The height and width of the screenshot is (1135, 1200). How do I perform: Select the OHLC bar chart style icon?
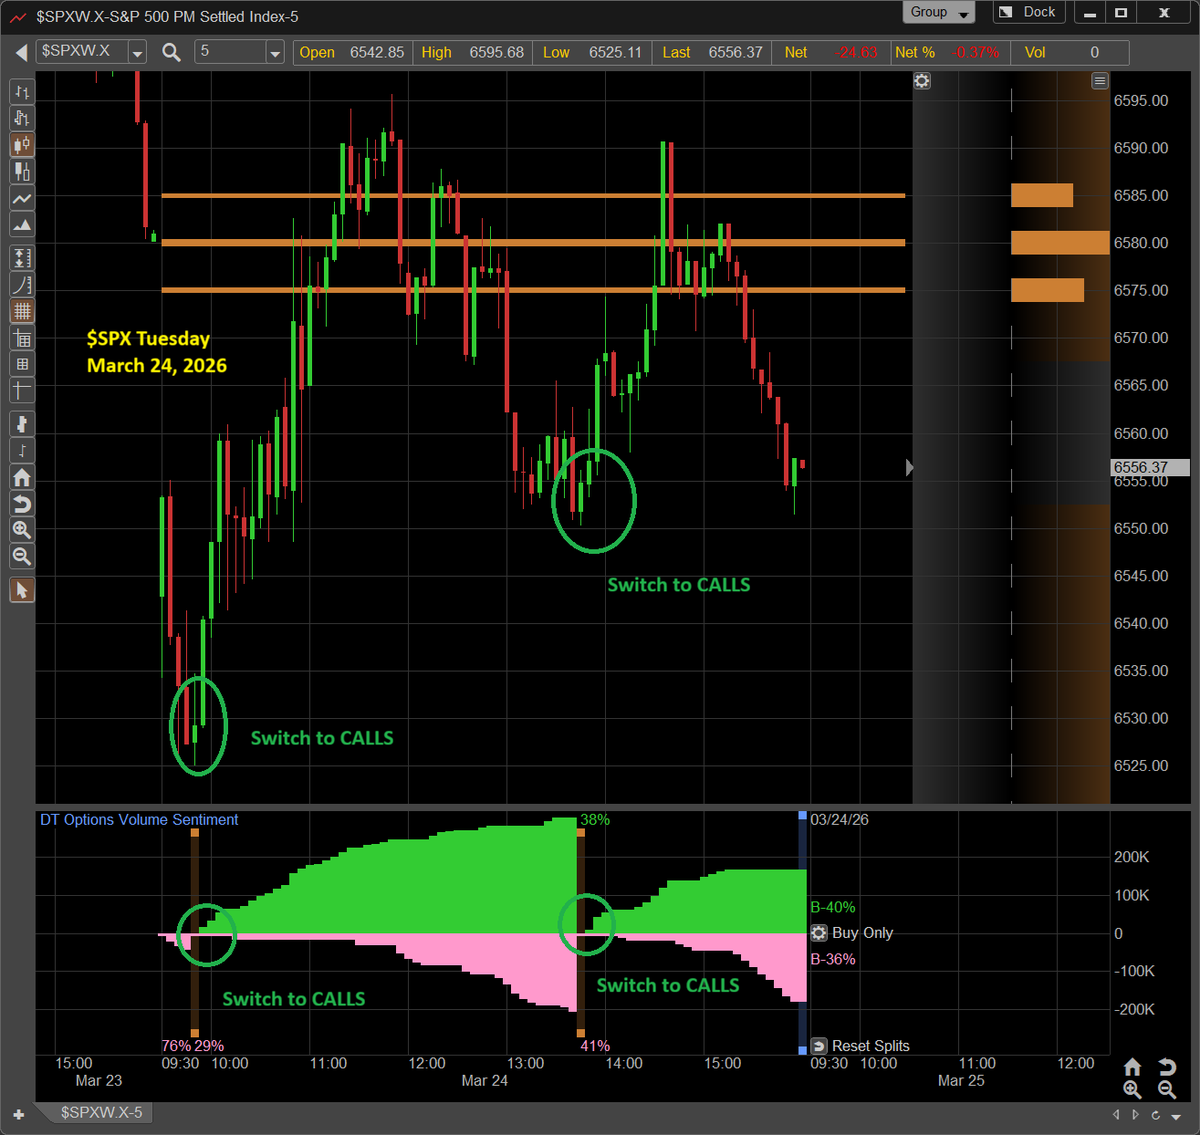pos(22,92)
